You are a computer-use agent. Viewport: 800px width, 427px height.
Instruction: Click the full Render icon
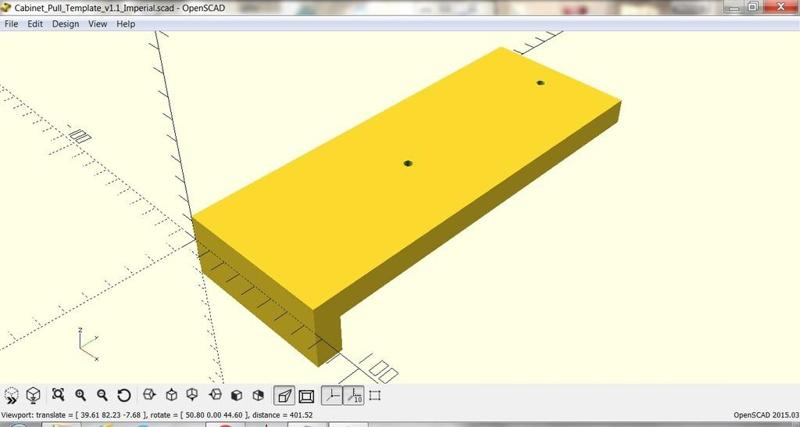tap(33, 395)
